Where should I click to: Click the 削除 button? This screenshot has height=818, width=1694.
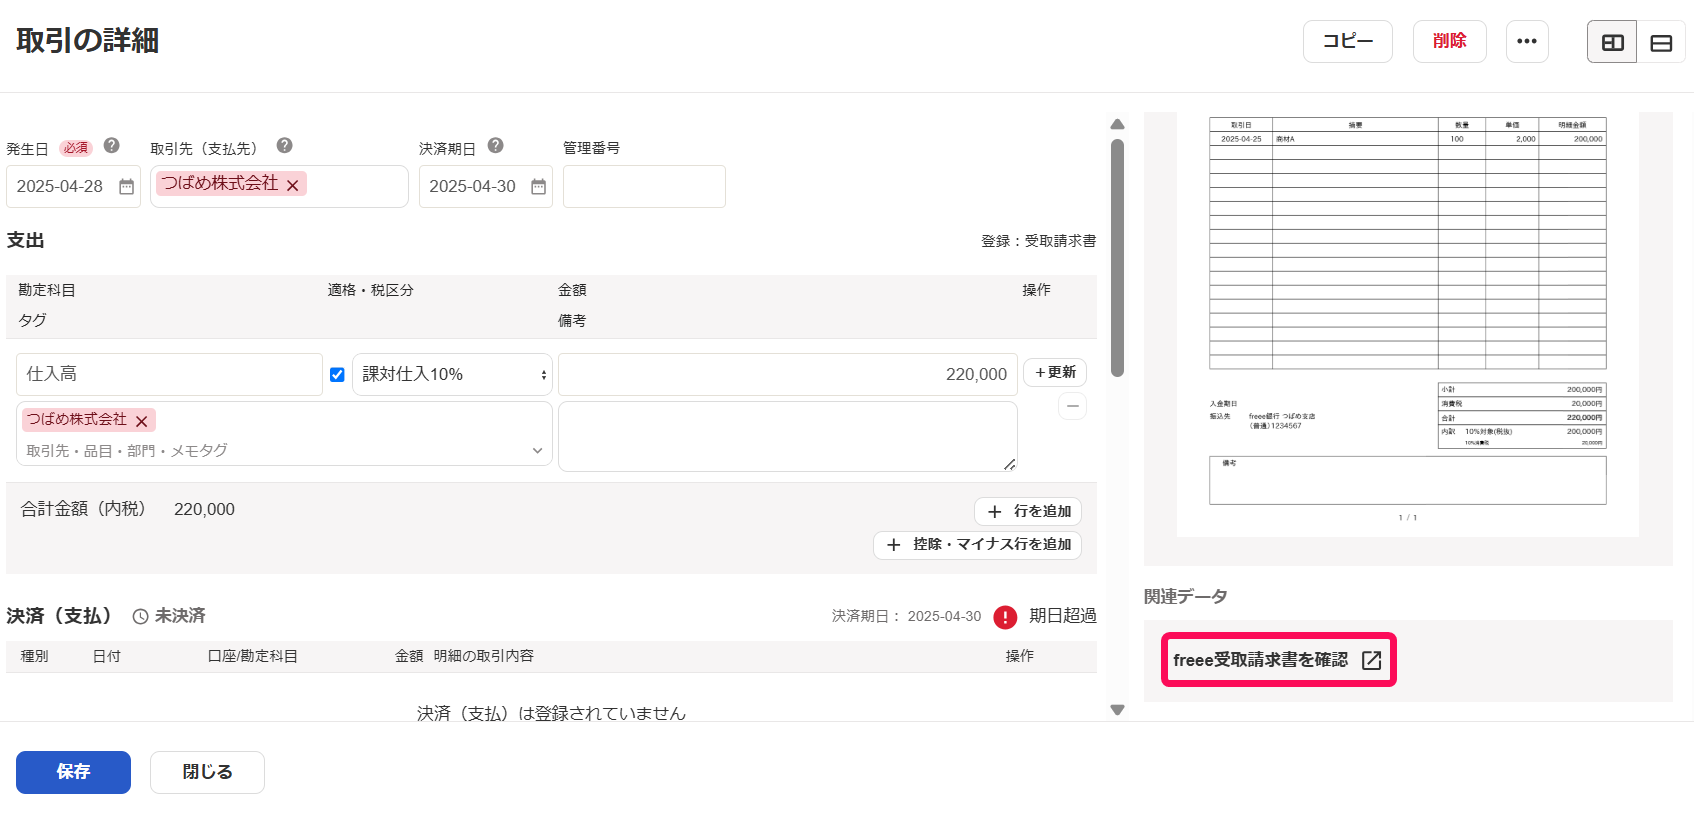tap(1450, 41)
